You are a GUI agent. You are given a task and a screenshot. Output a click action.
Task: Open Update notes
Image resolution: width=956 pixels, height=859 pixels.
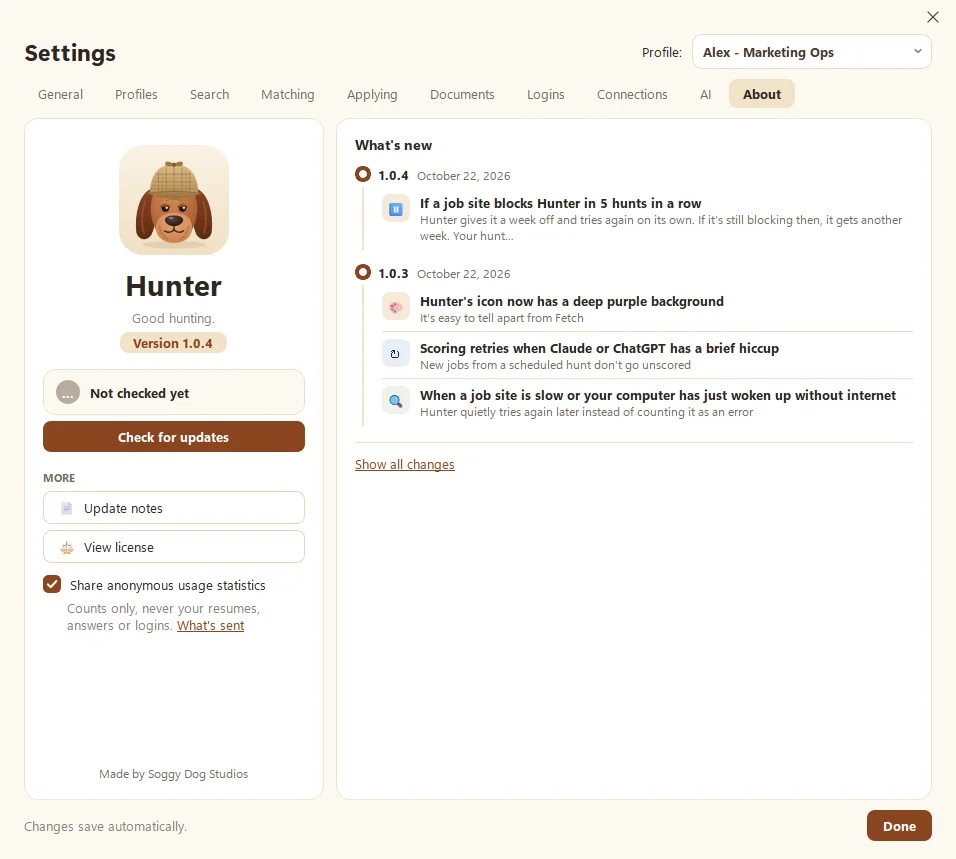point(174,508)
